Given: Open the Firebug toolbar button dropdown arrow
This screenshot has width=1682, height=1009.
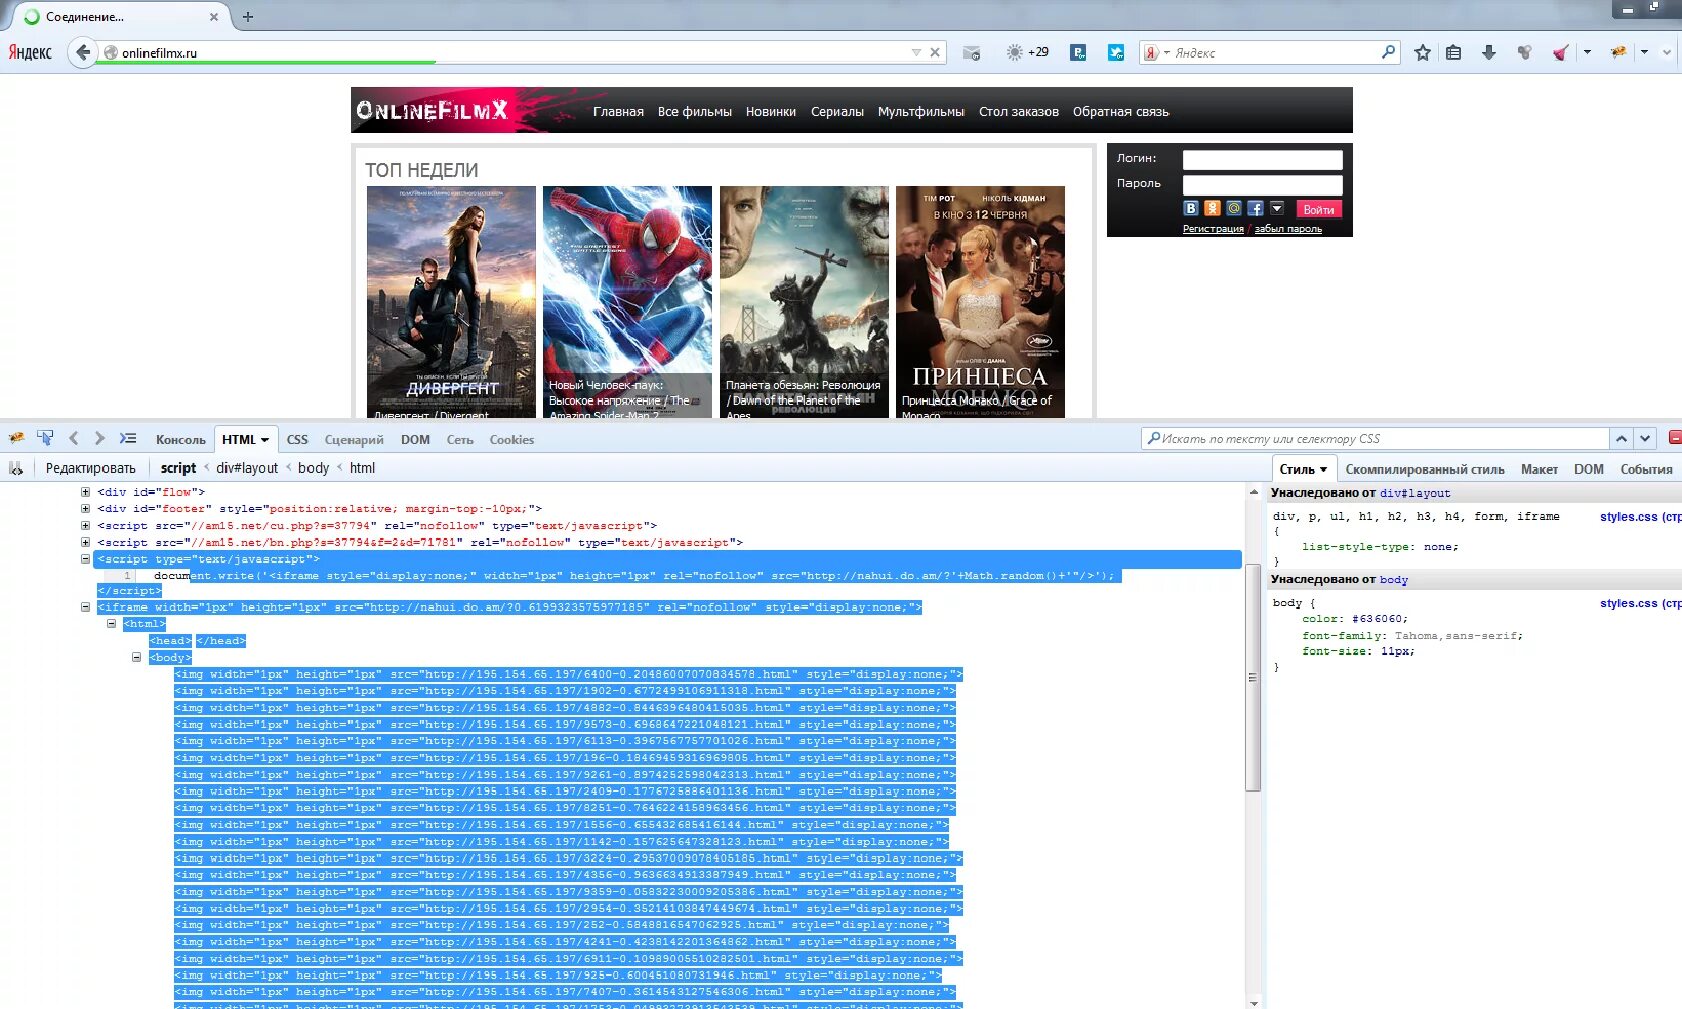Looking at the screenshot, I should [1644, 52].
